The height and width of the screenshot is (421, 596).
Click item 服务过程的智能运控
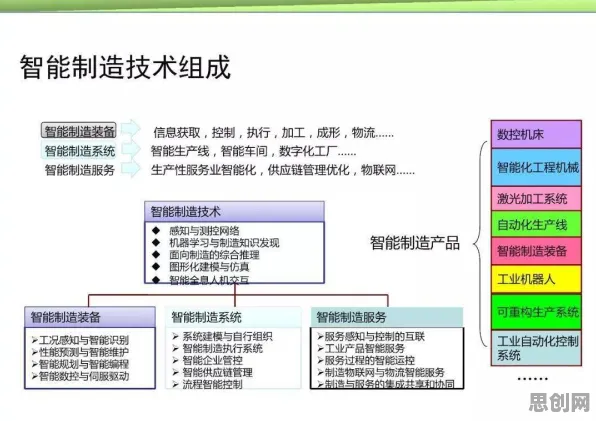(x=369, y=360)
